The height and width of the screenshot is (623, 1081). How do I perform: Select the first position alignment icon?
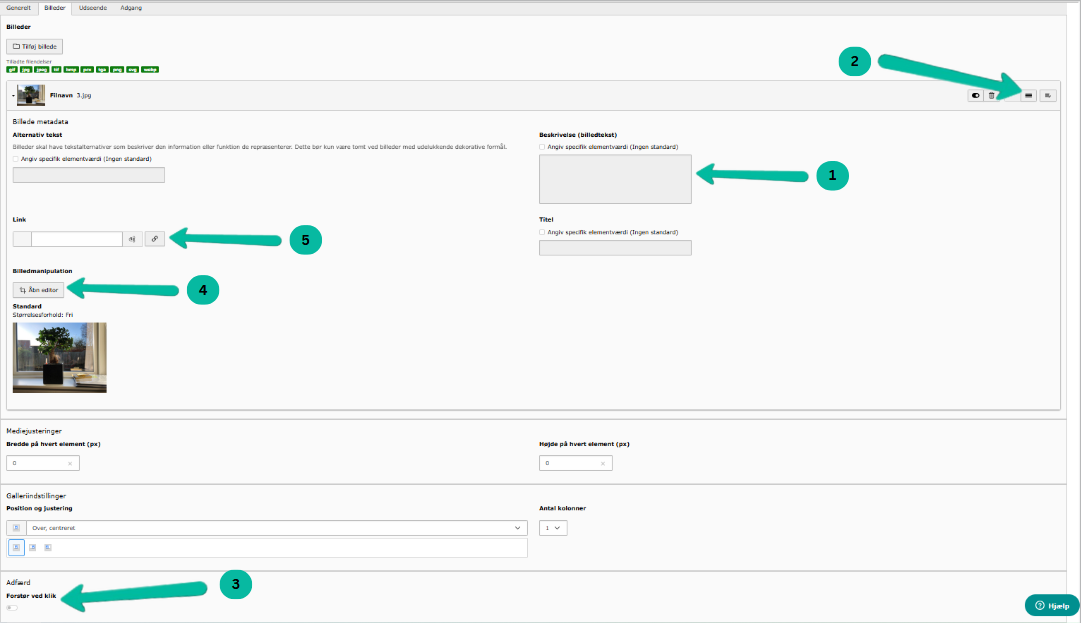click(16, 547)
